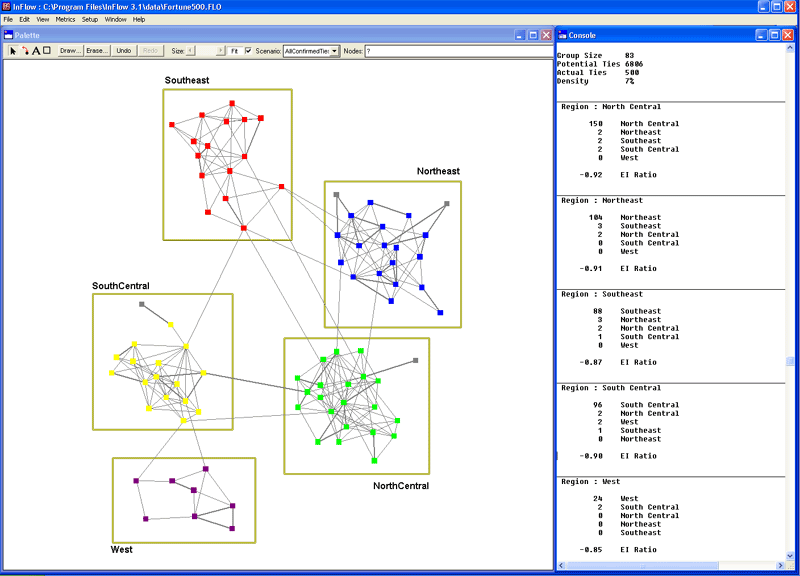
Task: Select the arrow pointer tool
Action: [13, 51]
